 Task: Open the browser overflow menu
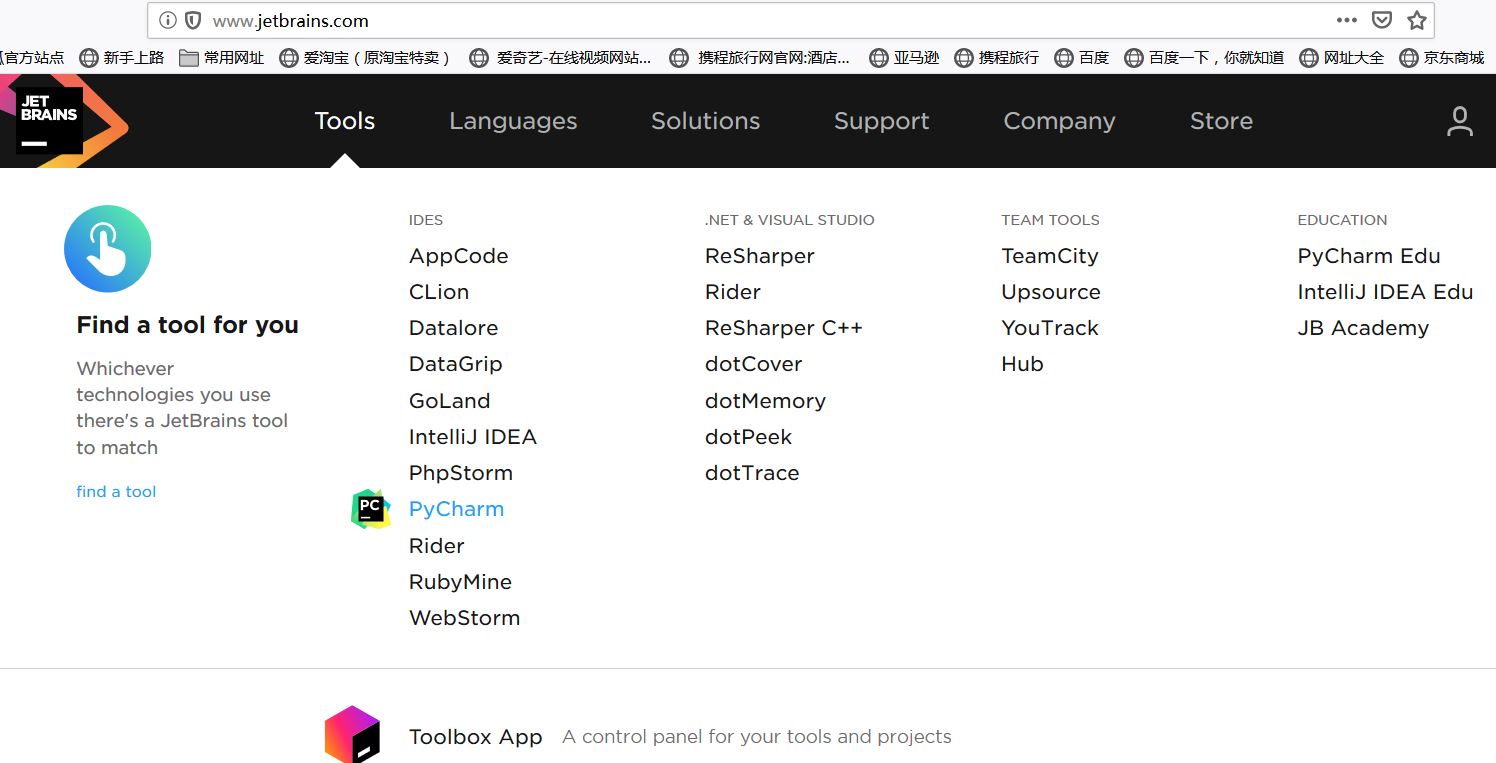[1349, 20]
